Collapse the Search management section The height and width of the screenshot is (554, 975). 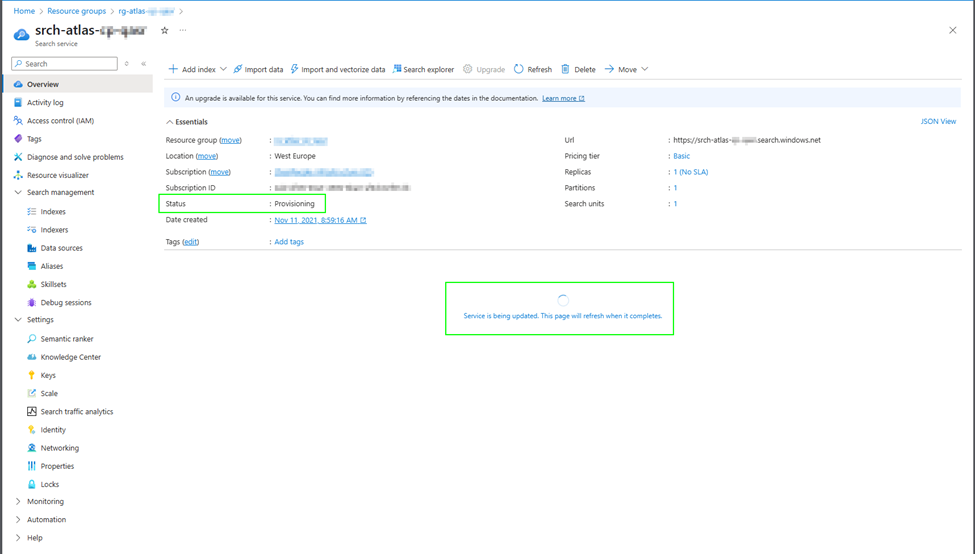18,192
